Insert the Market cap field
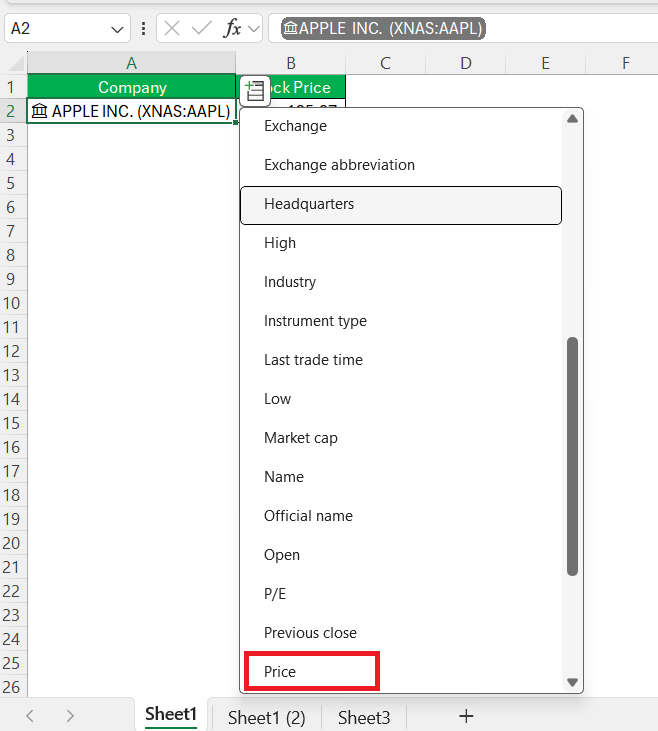This screenshot has height=731, width=658. coord(401,438)
